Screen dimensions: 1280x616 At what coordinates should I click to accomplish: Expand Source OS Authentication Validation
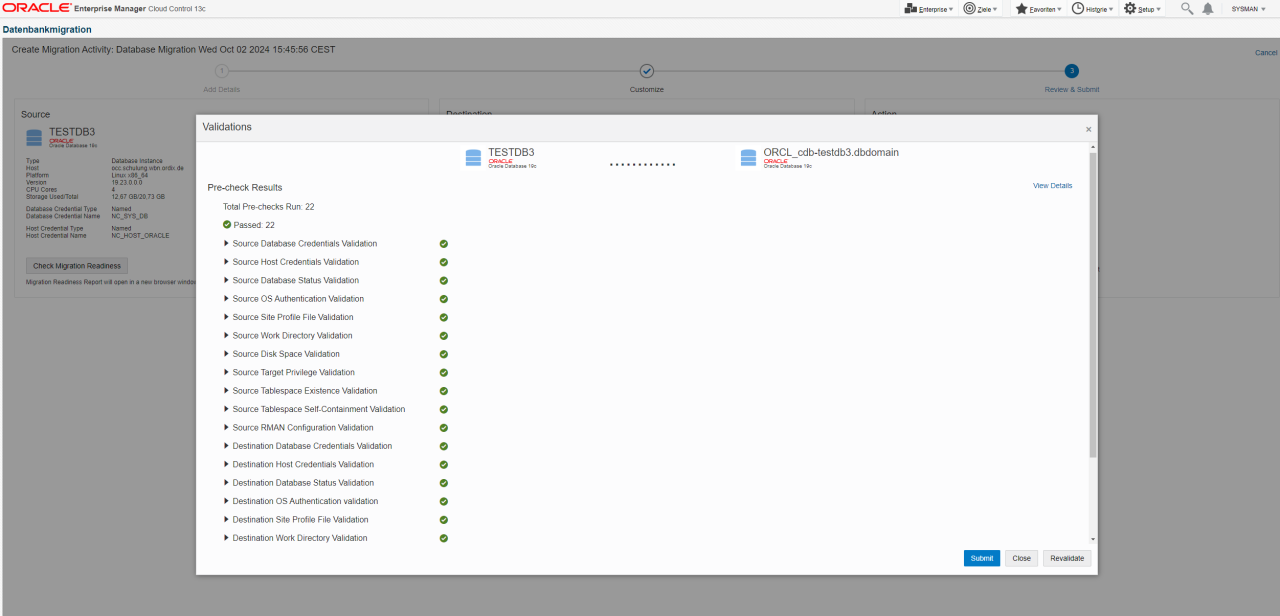tap(227, 299)
